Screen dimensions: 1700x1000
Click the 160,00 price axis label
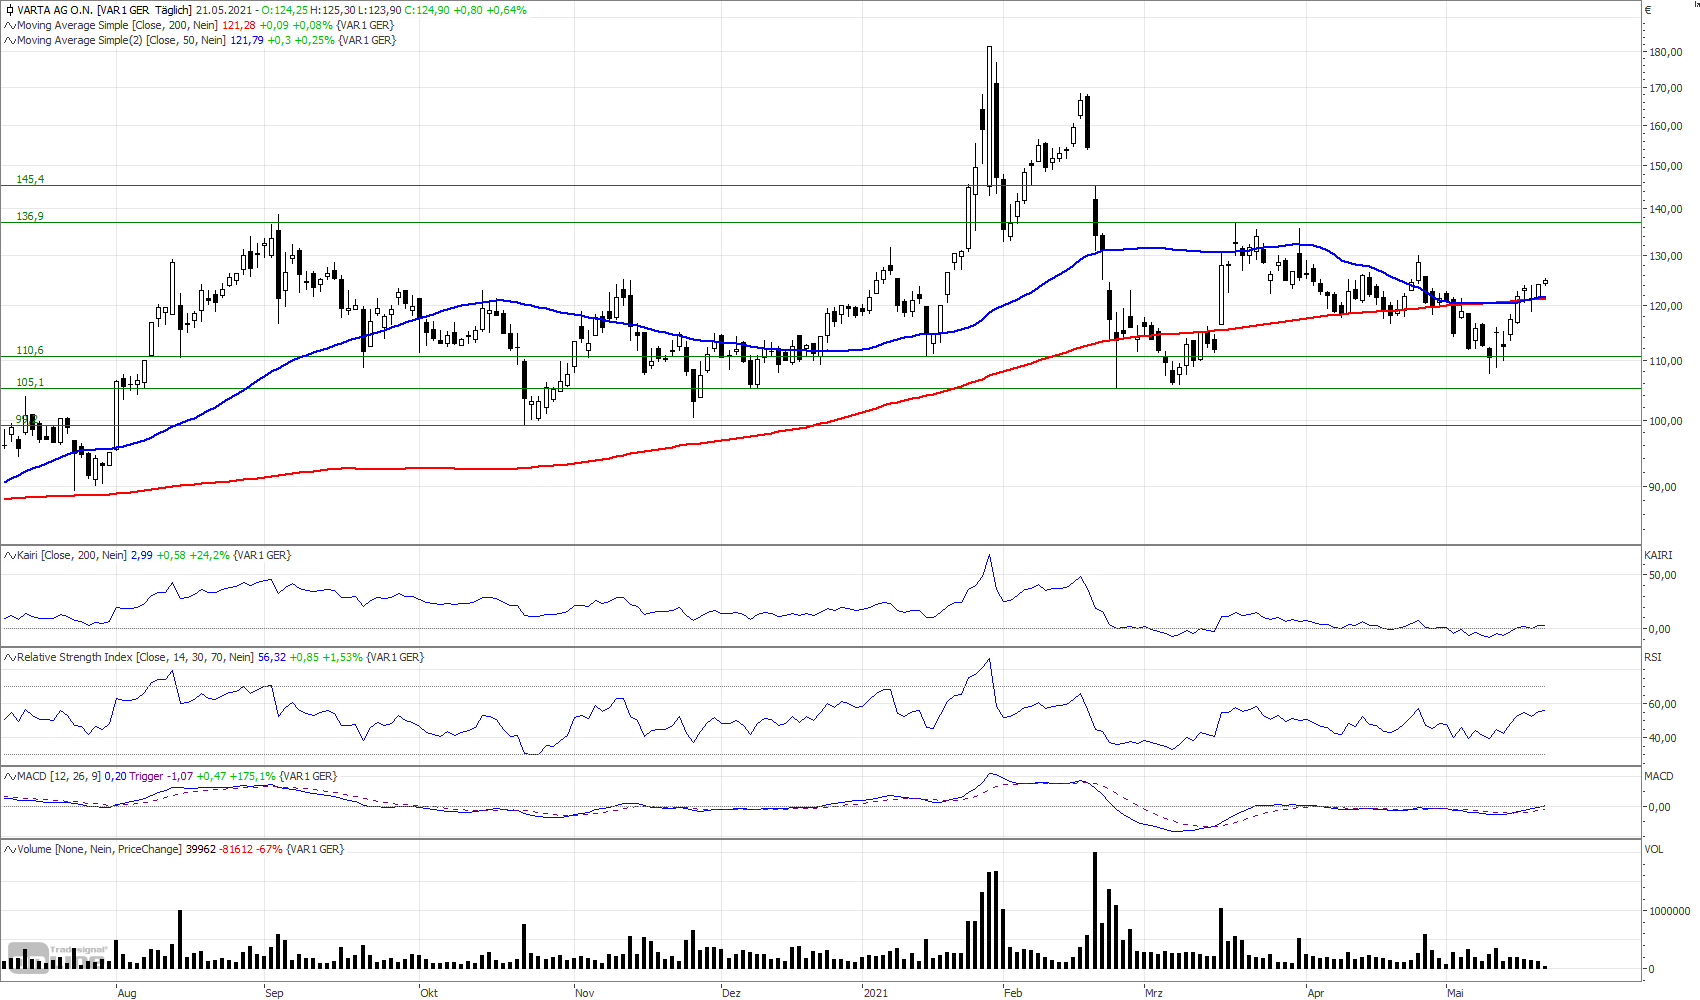[x=1666, y=126]
